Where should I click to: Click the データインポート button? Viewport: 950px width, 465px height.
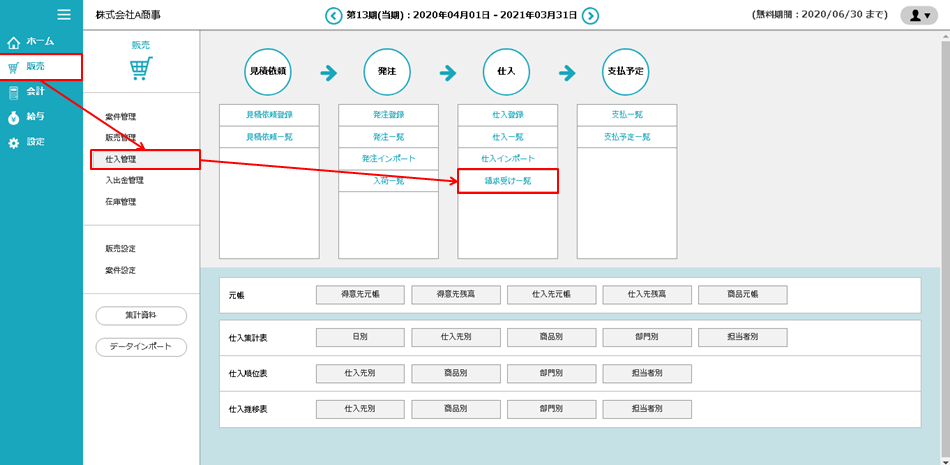[141, 347]
